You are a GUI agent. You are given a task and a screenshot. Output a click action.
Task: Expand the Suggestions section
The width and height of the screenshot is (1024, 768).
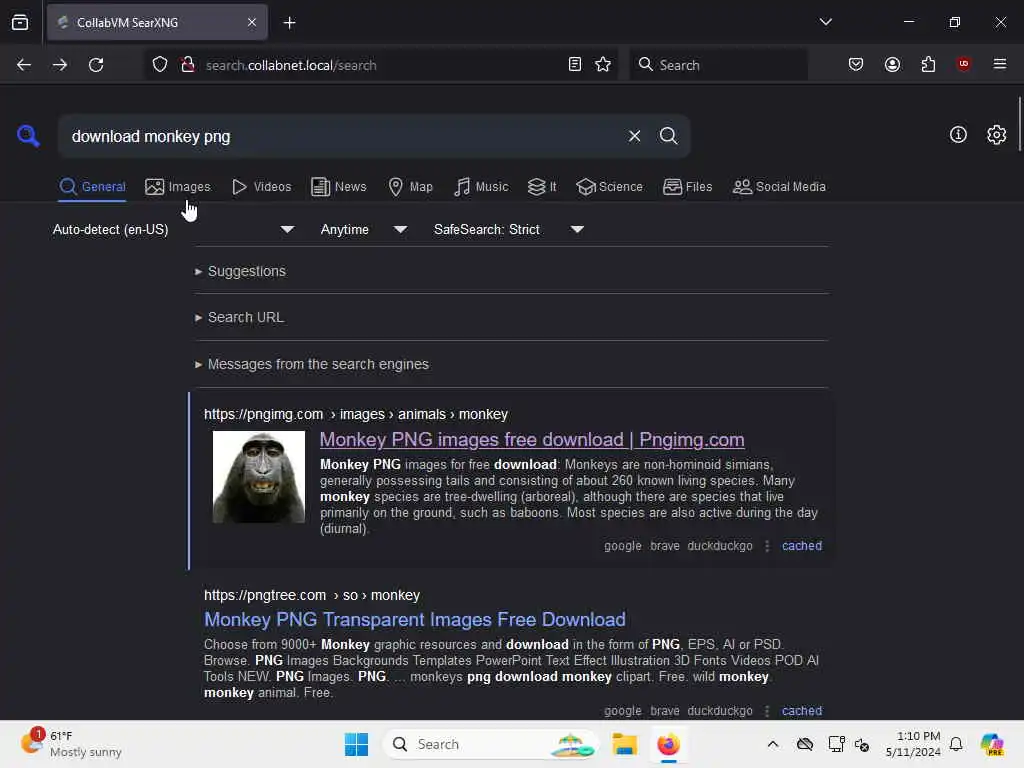pyautogui.click(x=240, y=271)
